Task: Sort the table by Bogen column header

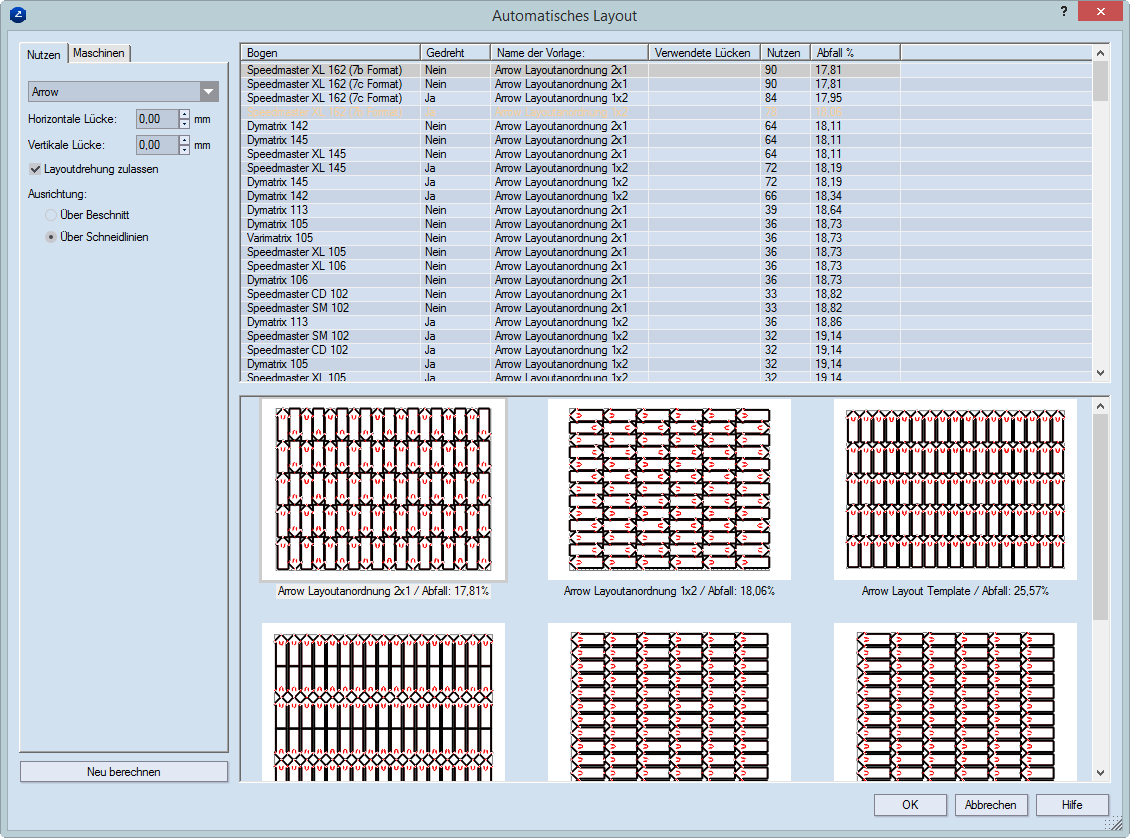Action: 330,52
